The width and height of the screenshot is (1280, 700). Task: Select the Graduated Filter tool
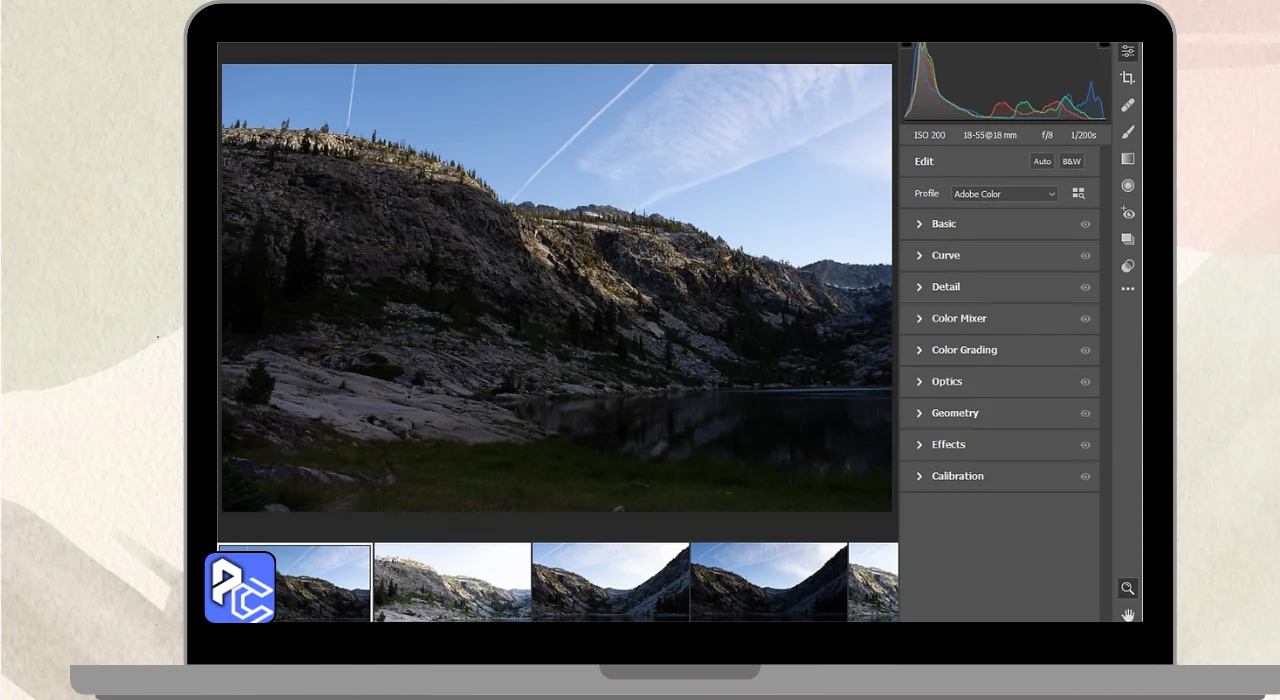tap(1128, 159)
